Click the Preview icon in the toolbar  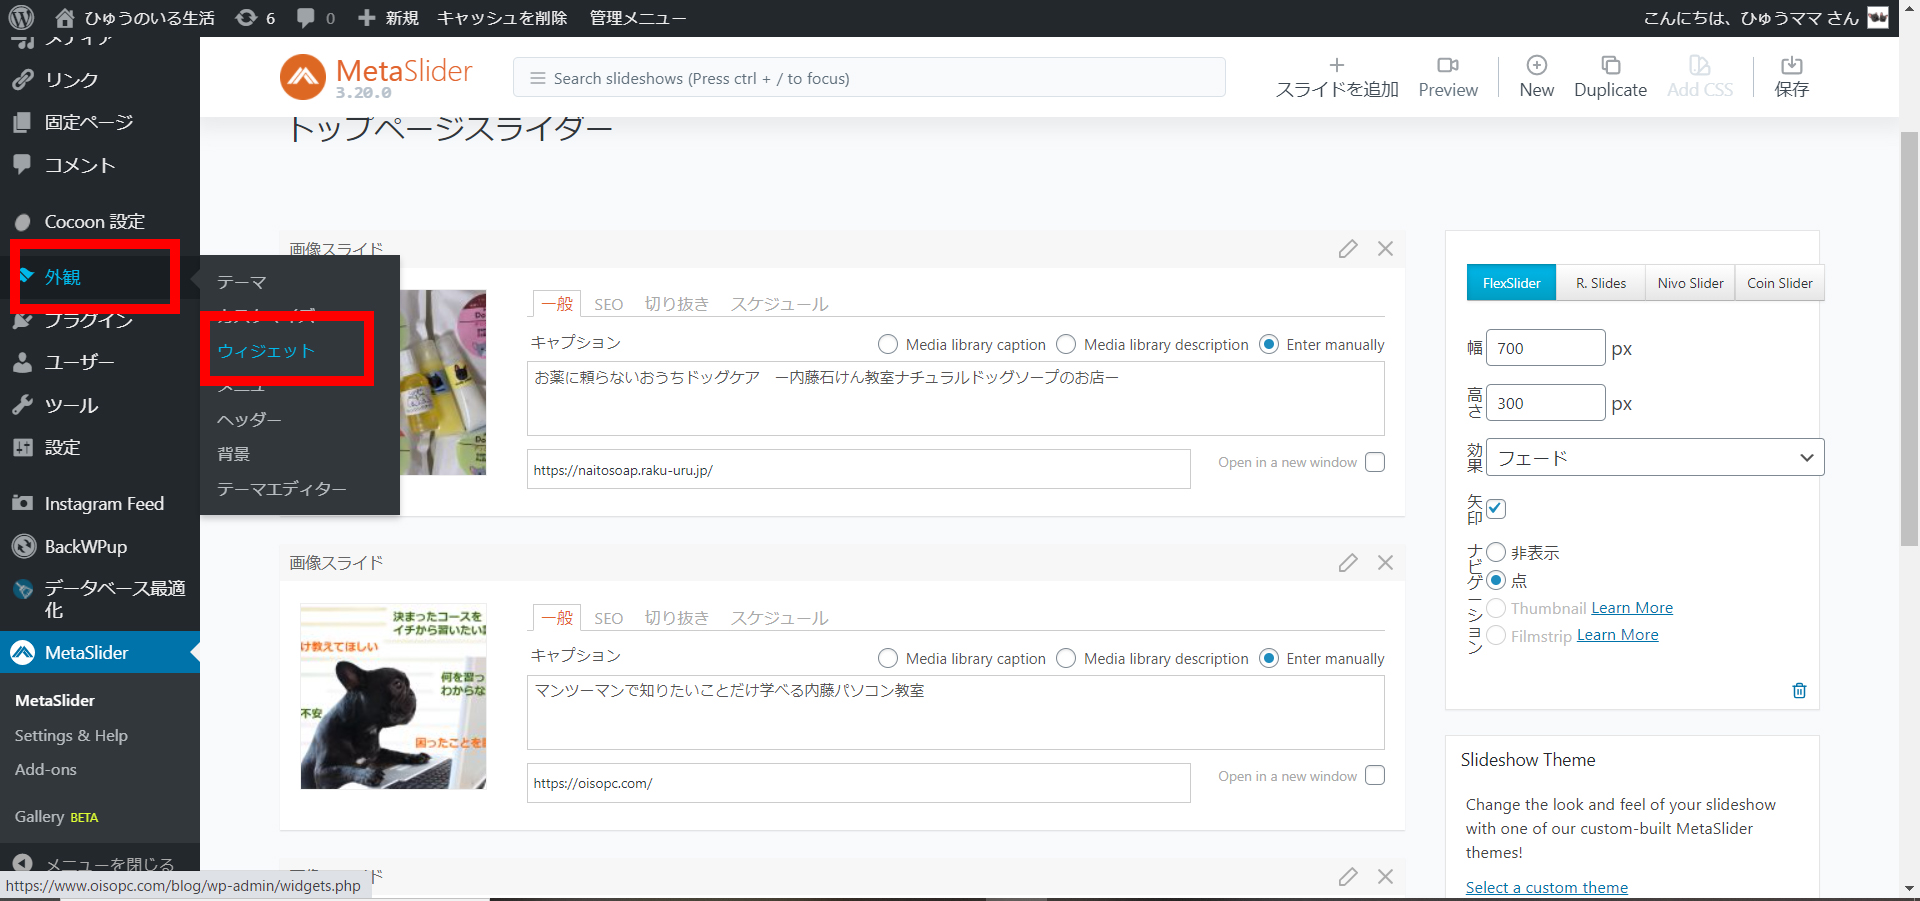pyautogui.click(x=1447, y=66)
